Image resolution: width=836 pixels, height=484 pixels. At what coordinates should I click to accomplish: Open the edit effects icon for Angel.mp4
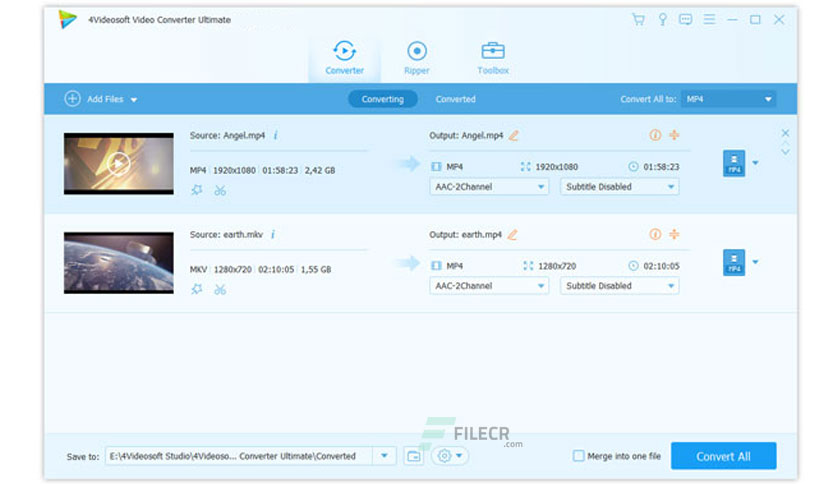(x=197, y=190)
